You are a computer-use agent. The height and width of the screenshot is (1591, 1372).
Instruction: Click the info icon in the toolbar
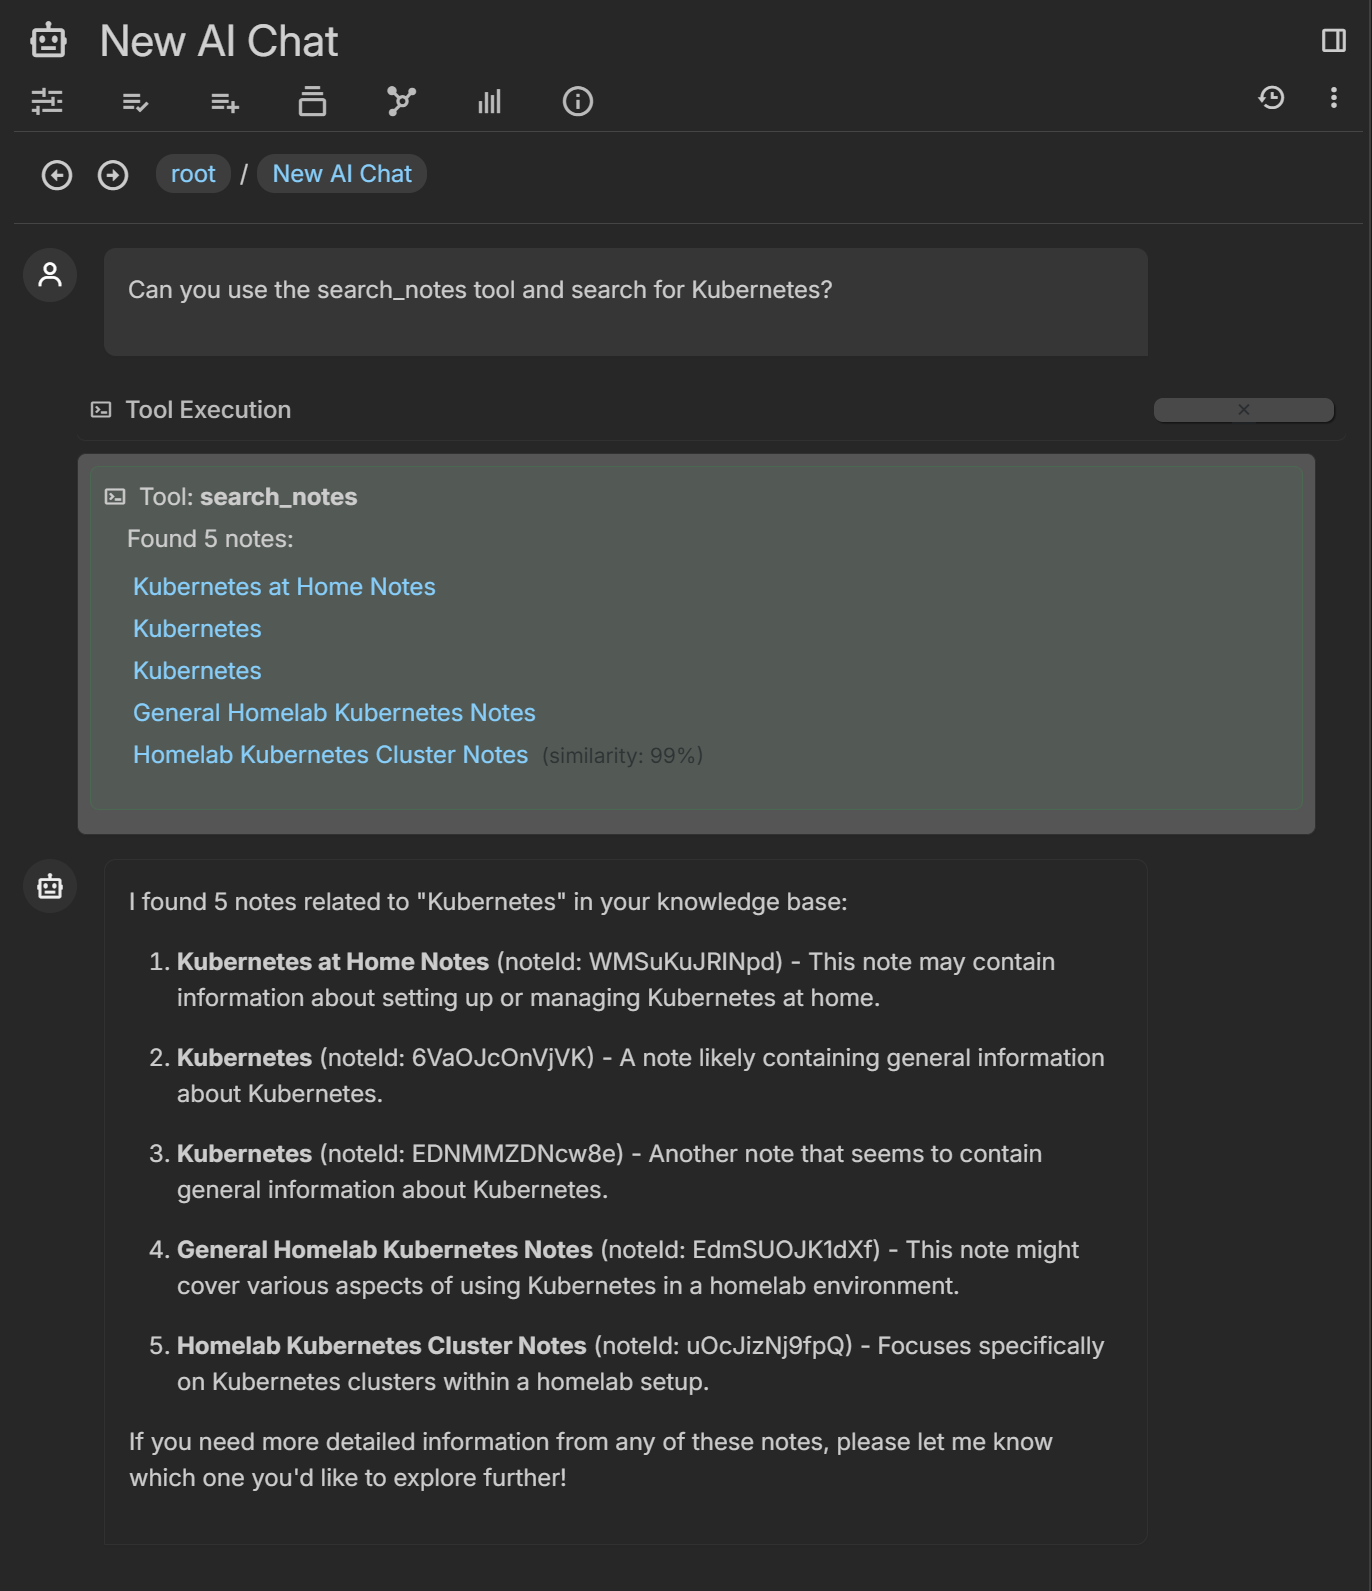577,101
